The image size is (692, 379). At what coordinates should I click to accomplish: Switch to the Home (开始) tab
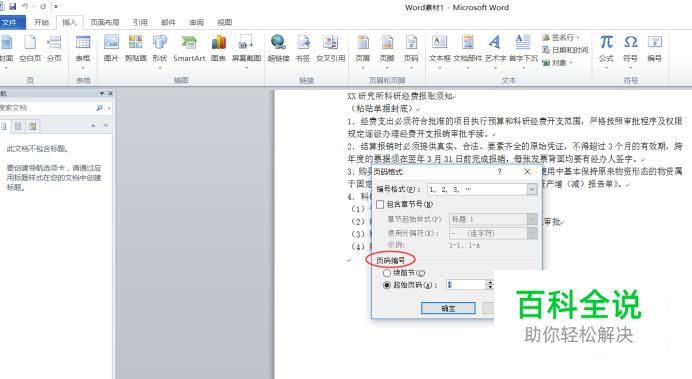click(41, 22)
